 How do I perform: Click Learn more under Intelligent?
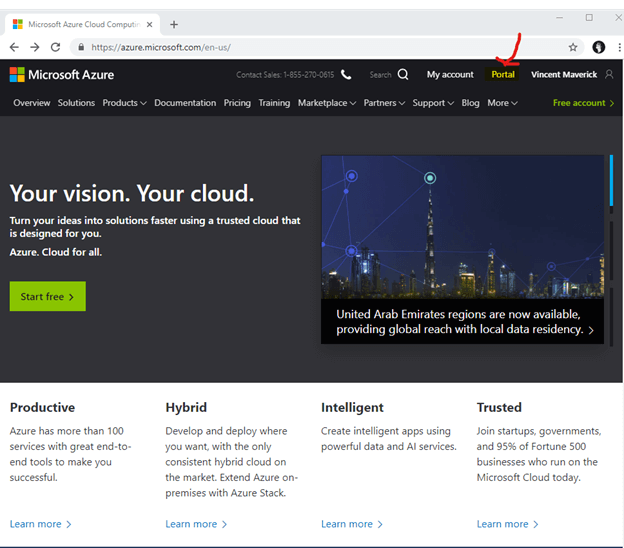tap(351, 524)
